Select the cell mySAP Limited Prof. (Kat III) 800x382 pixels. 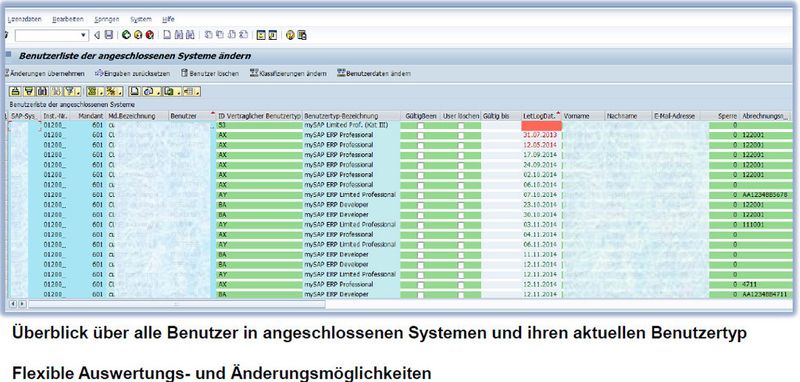351,125
